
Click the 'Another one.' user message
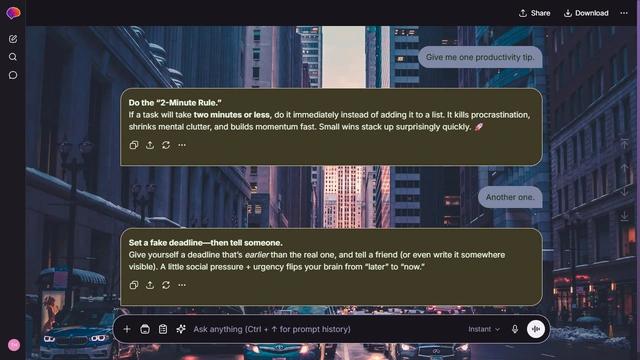[x=510, y=197]
